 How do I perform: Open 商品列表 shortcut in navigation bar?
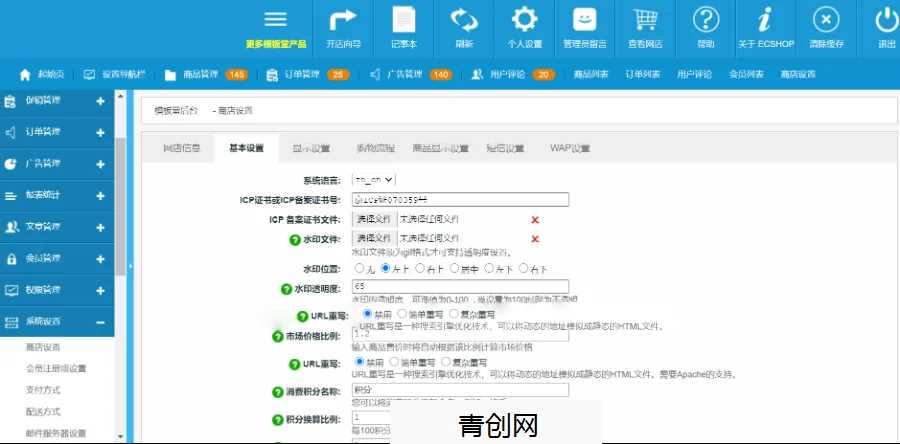[591, 75]
